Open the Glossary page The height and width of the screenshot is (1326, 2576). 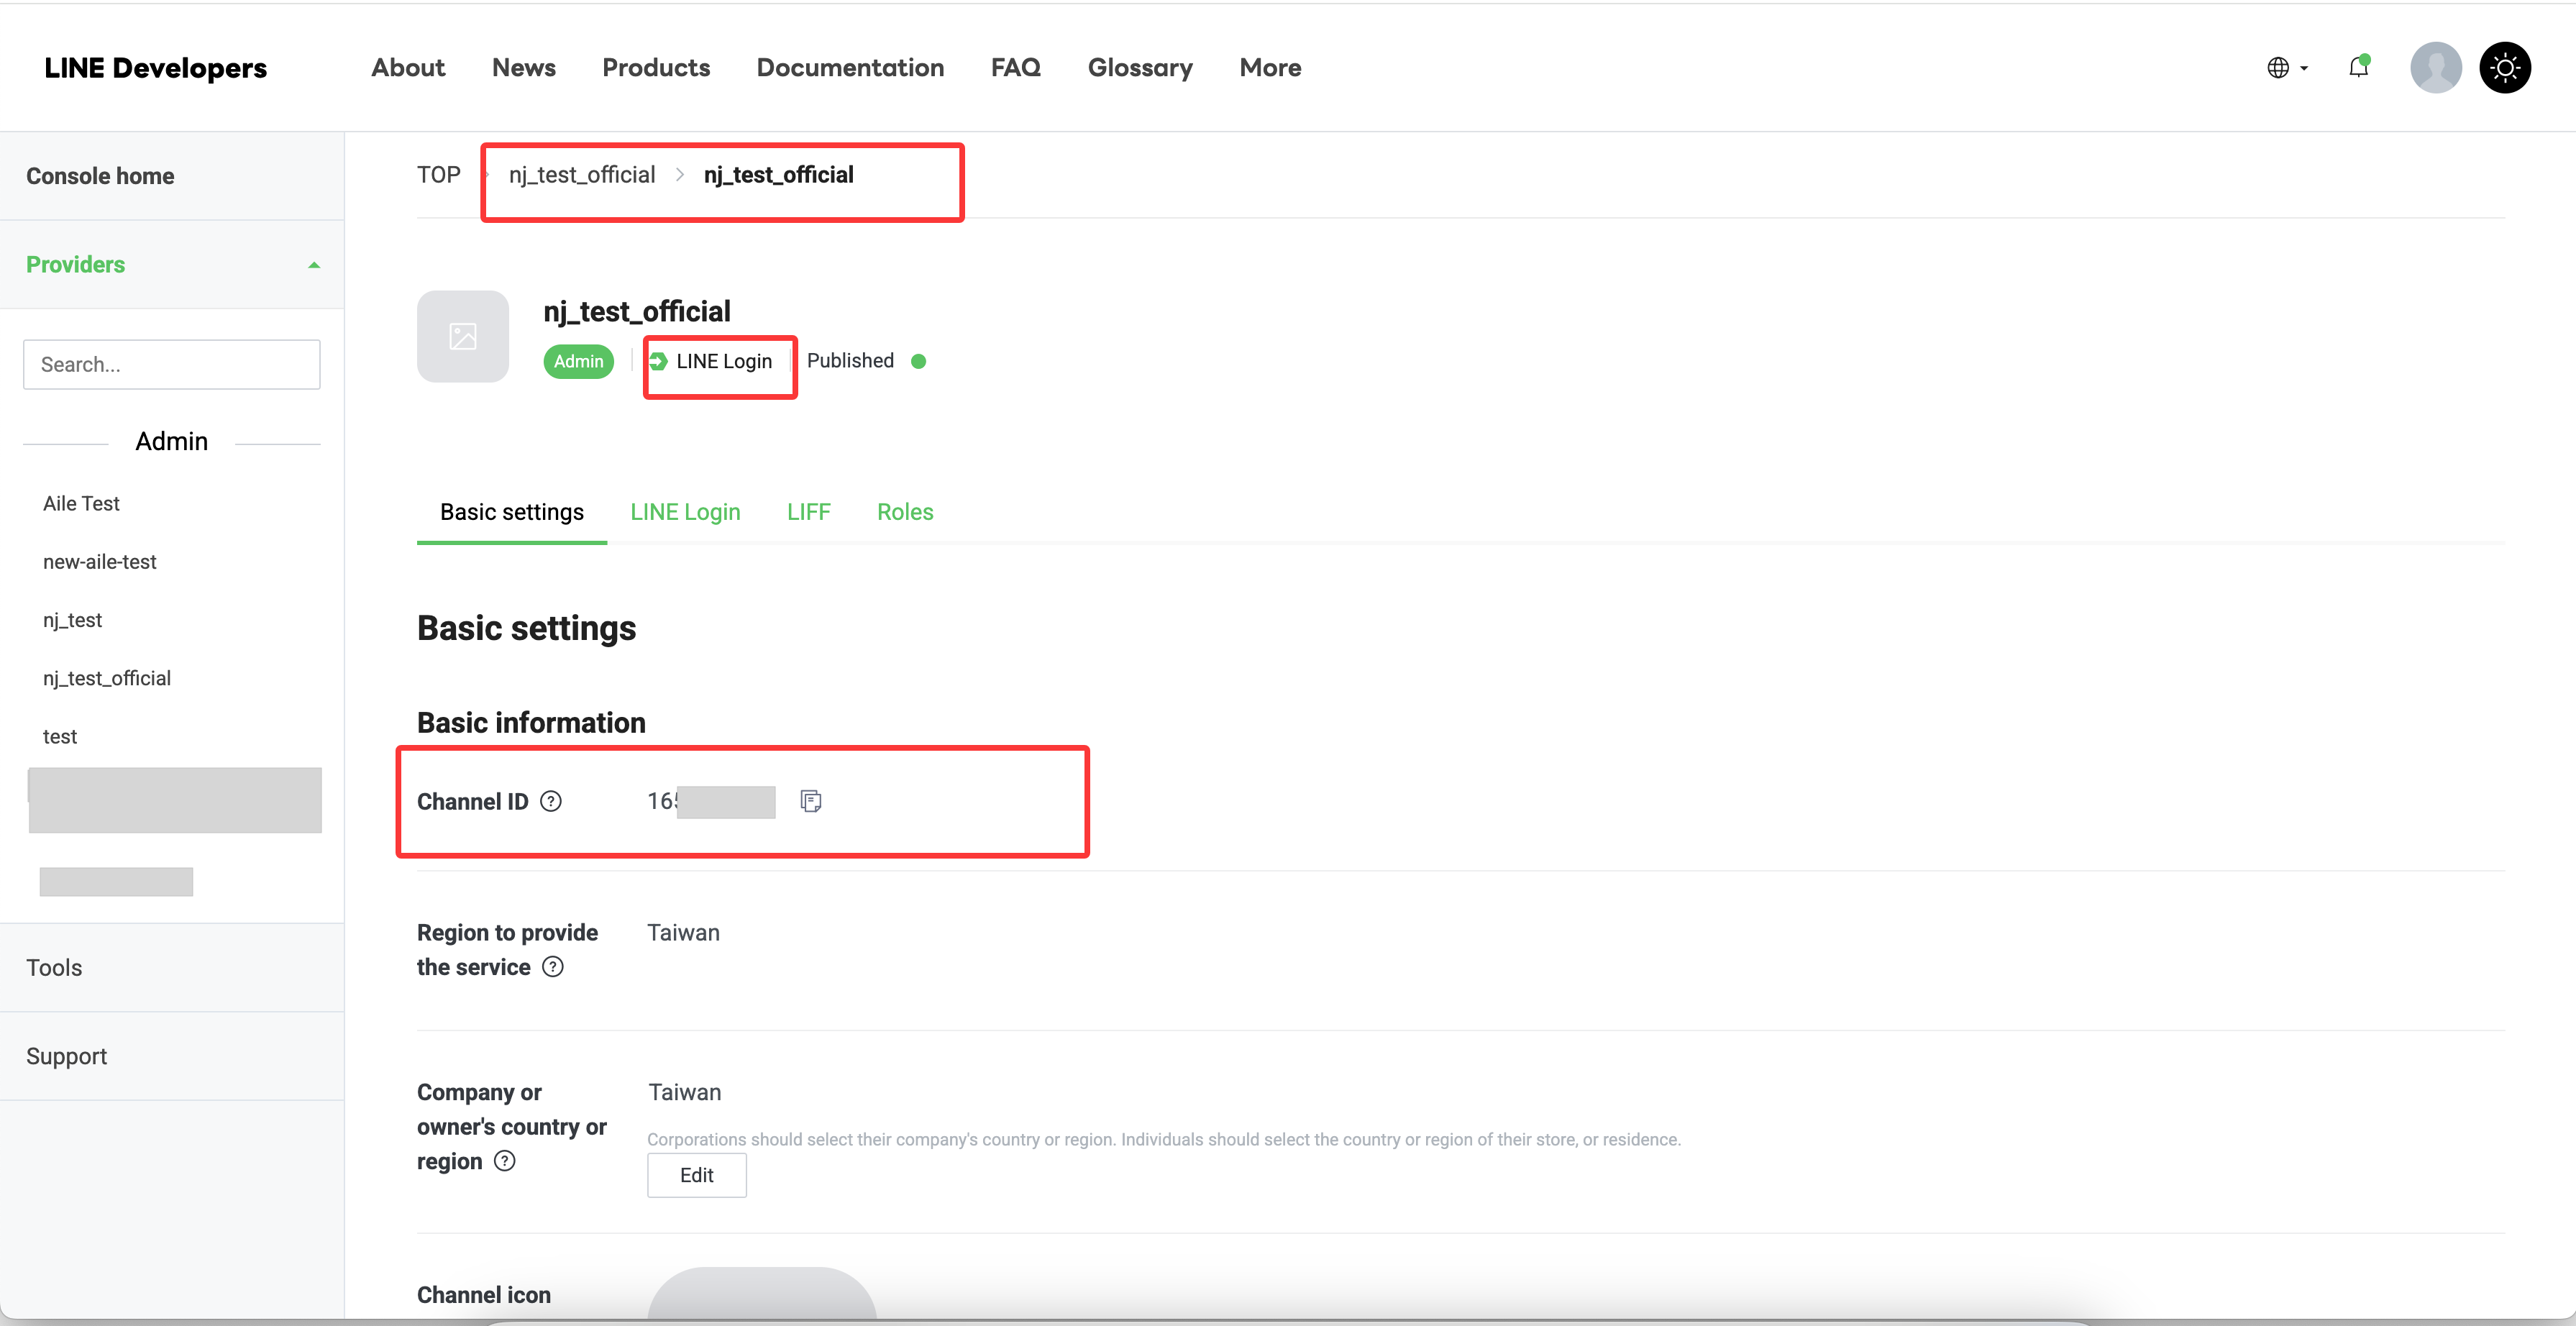(x=1140, y=68)
